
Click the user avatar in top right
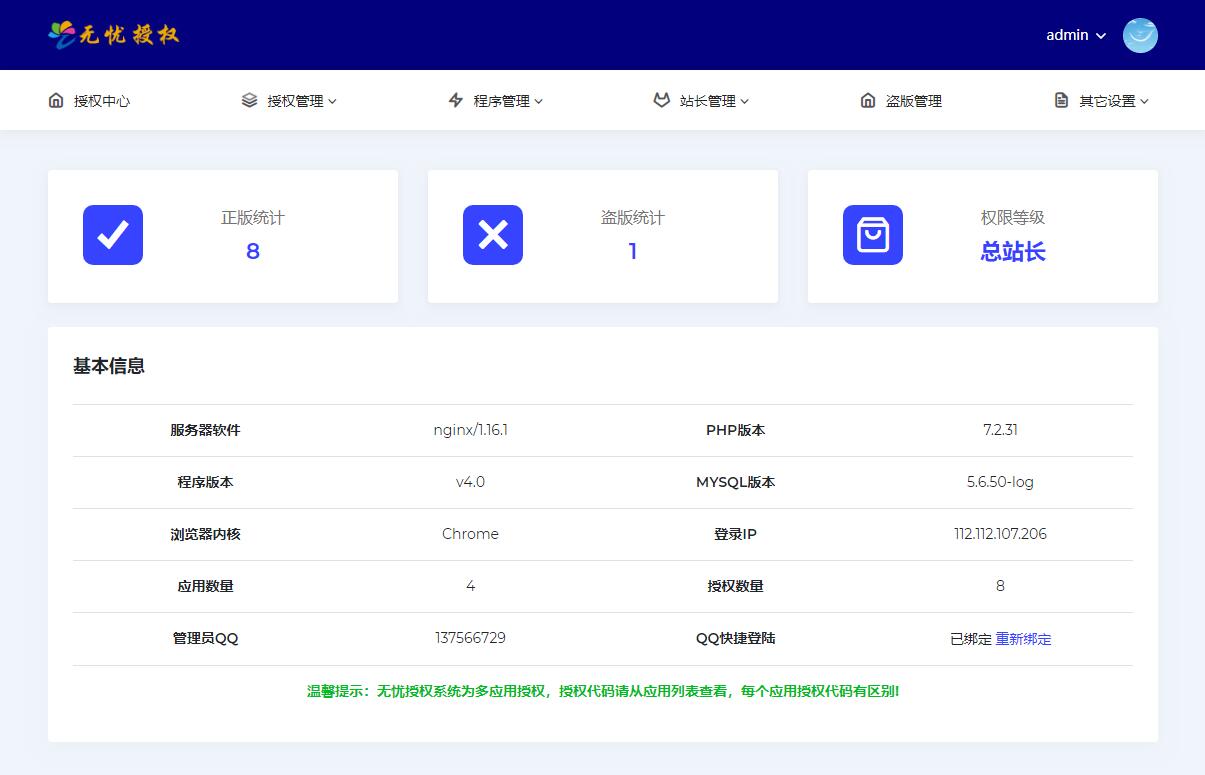point(1139,35)
